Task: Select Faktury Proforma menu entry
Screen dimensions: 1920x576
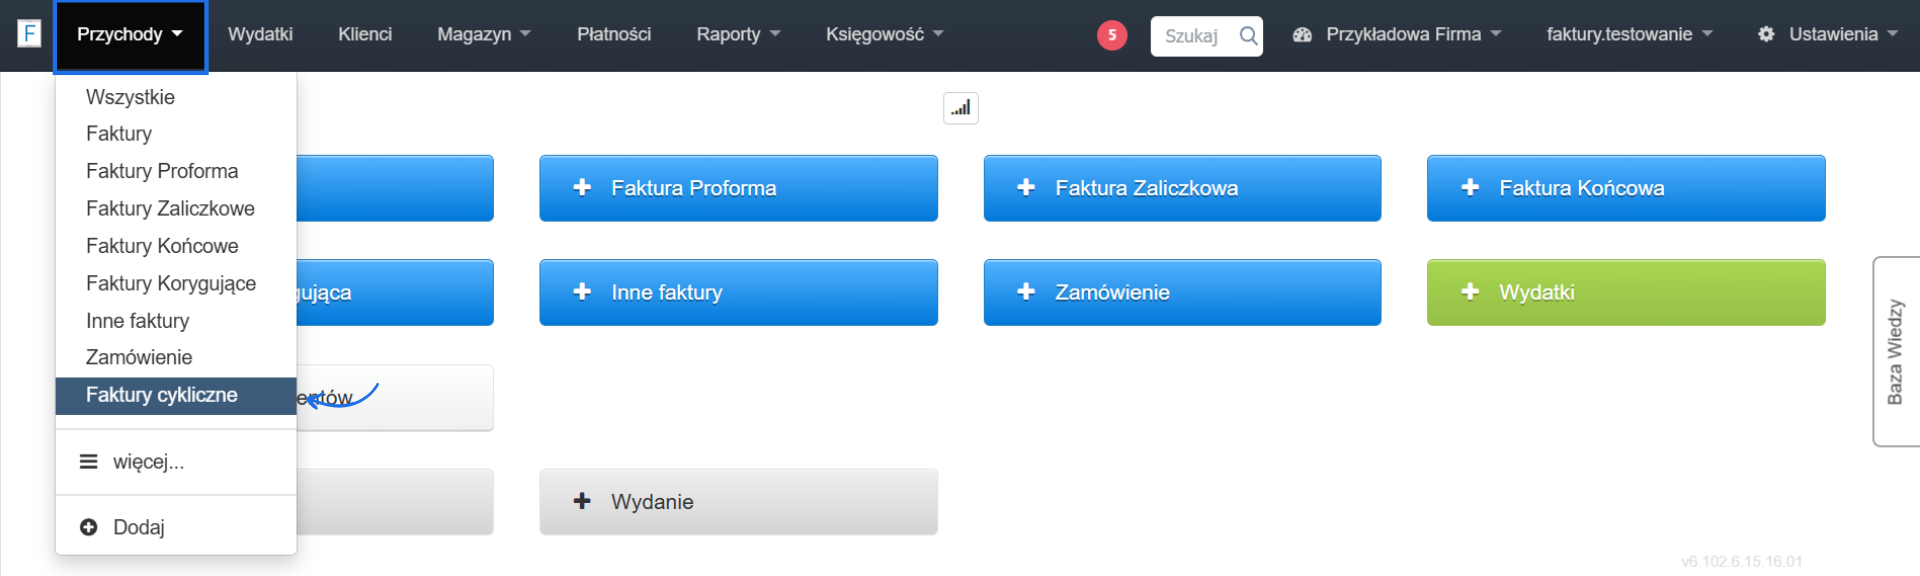Action: [176, 171]
